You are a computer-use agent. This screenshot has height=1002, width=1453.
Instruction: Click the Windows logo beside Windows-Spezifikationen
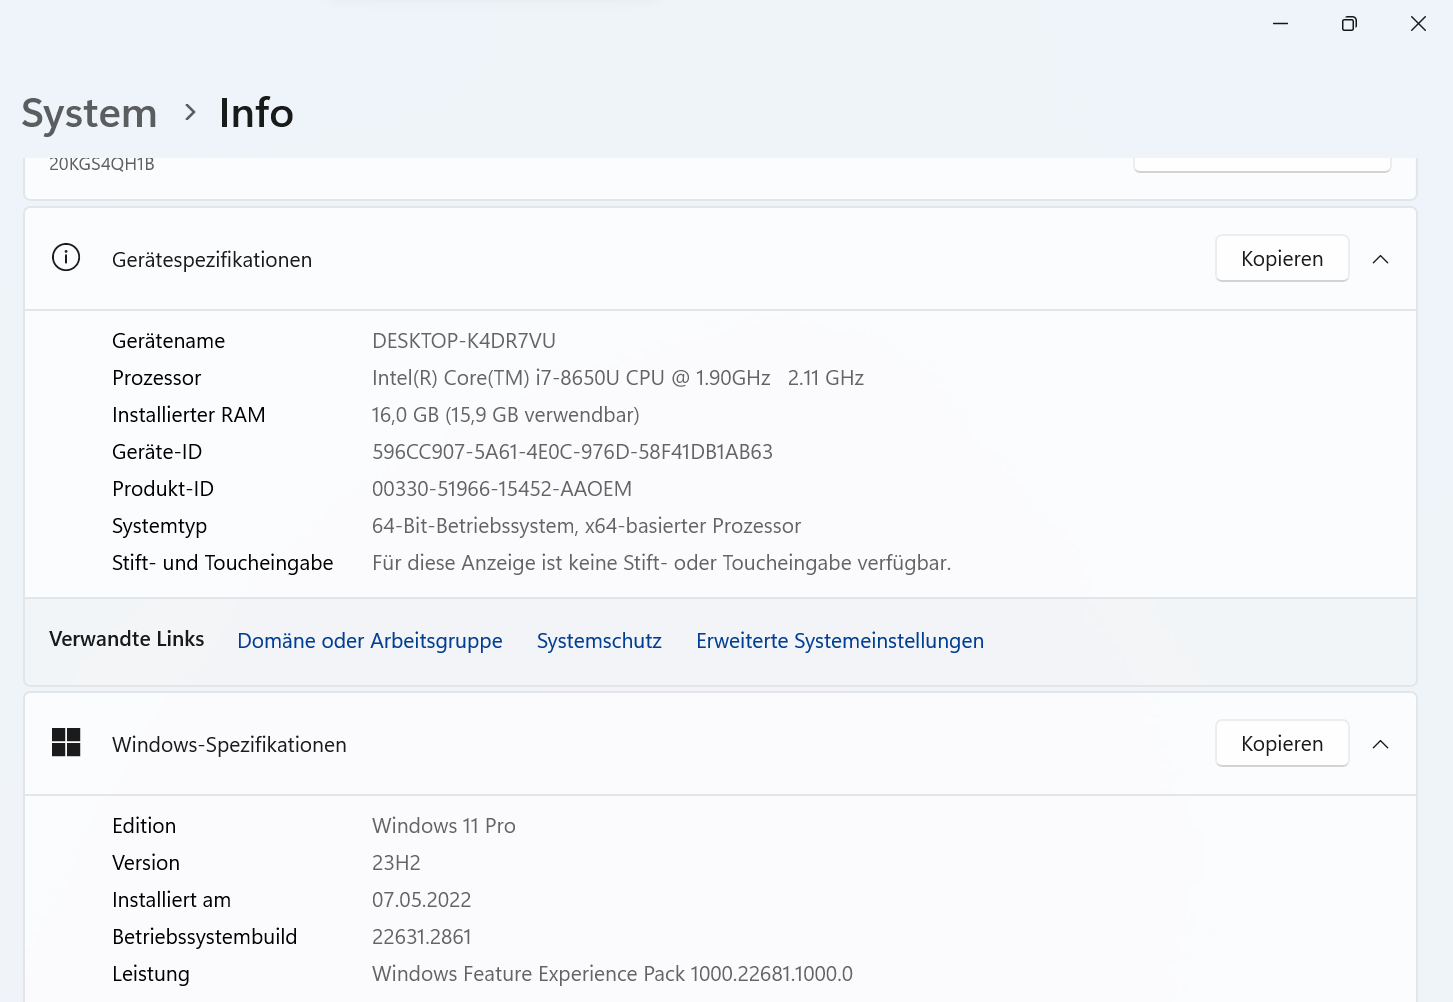pyautogui.click(x=66, y=743)
